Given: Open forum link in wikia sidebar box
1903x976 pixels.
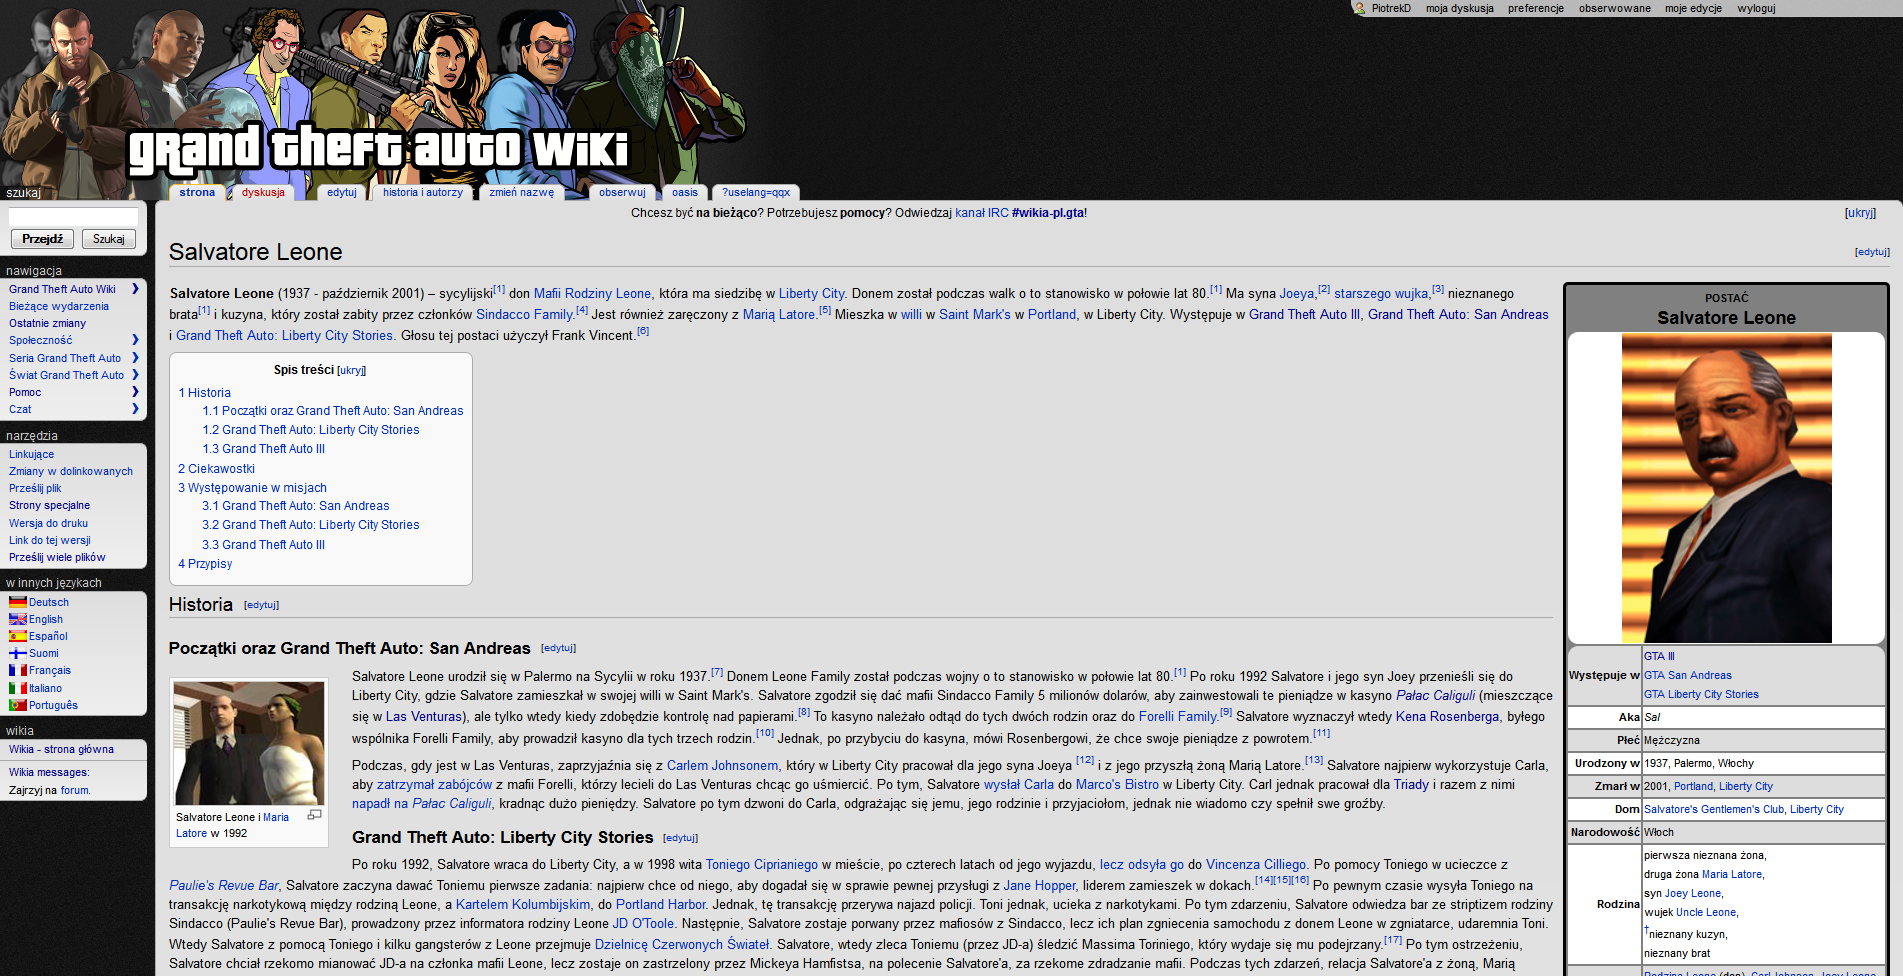Looking at the screenshot, I should pos(75,790).
